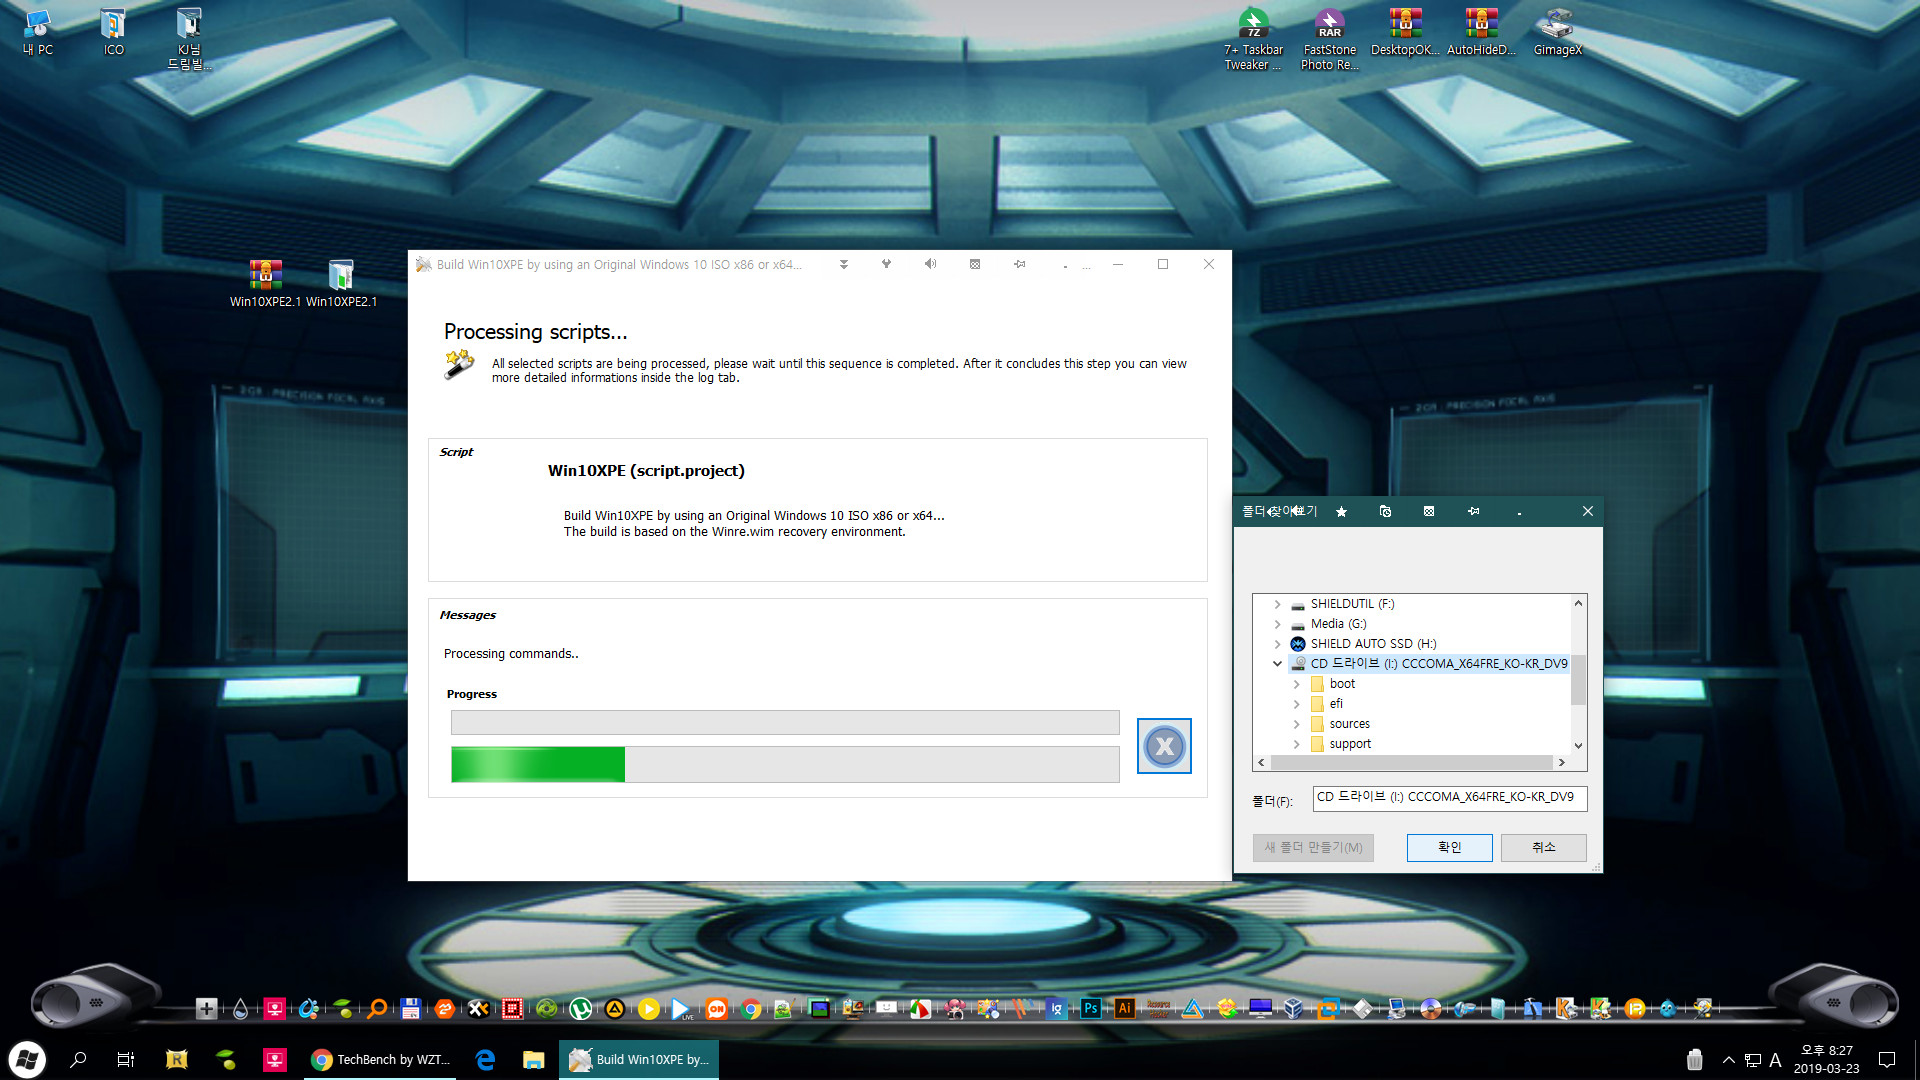Click the star favorites icon in folder browse dialog title bar
The height and width of the screenshot is (1080, 1920).
(x=1341, y=511)
